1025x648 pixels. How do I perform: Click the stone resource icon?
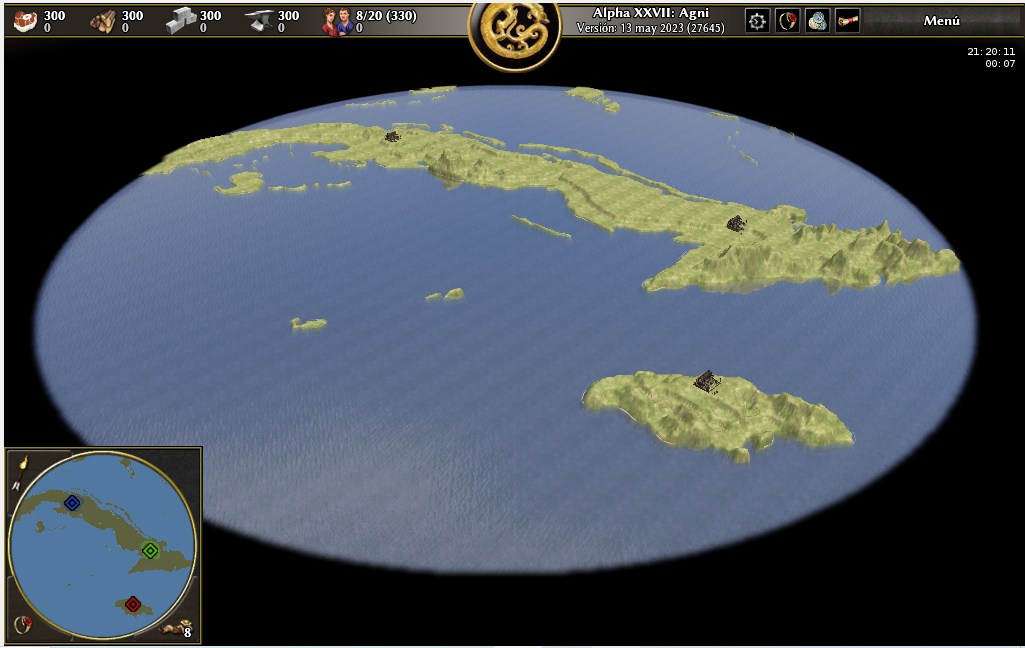pyautogui.click(x=180, y=21)
